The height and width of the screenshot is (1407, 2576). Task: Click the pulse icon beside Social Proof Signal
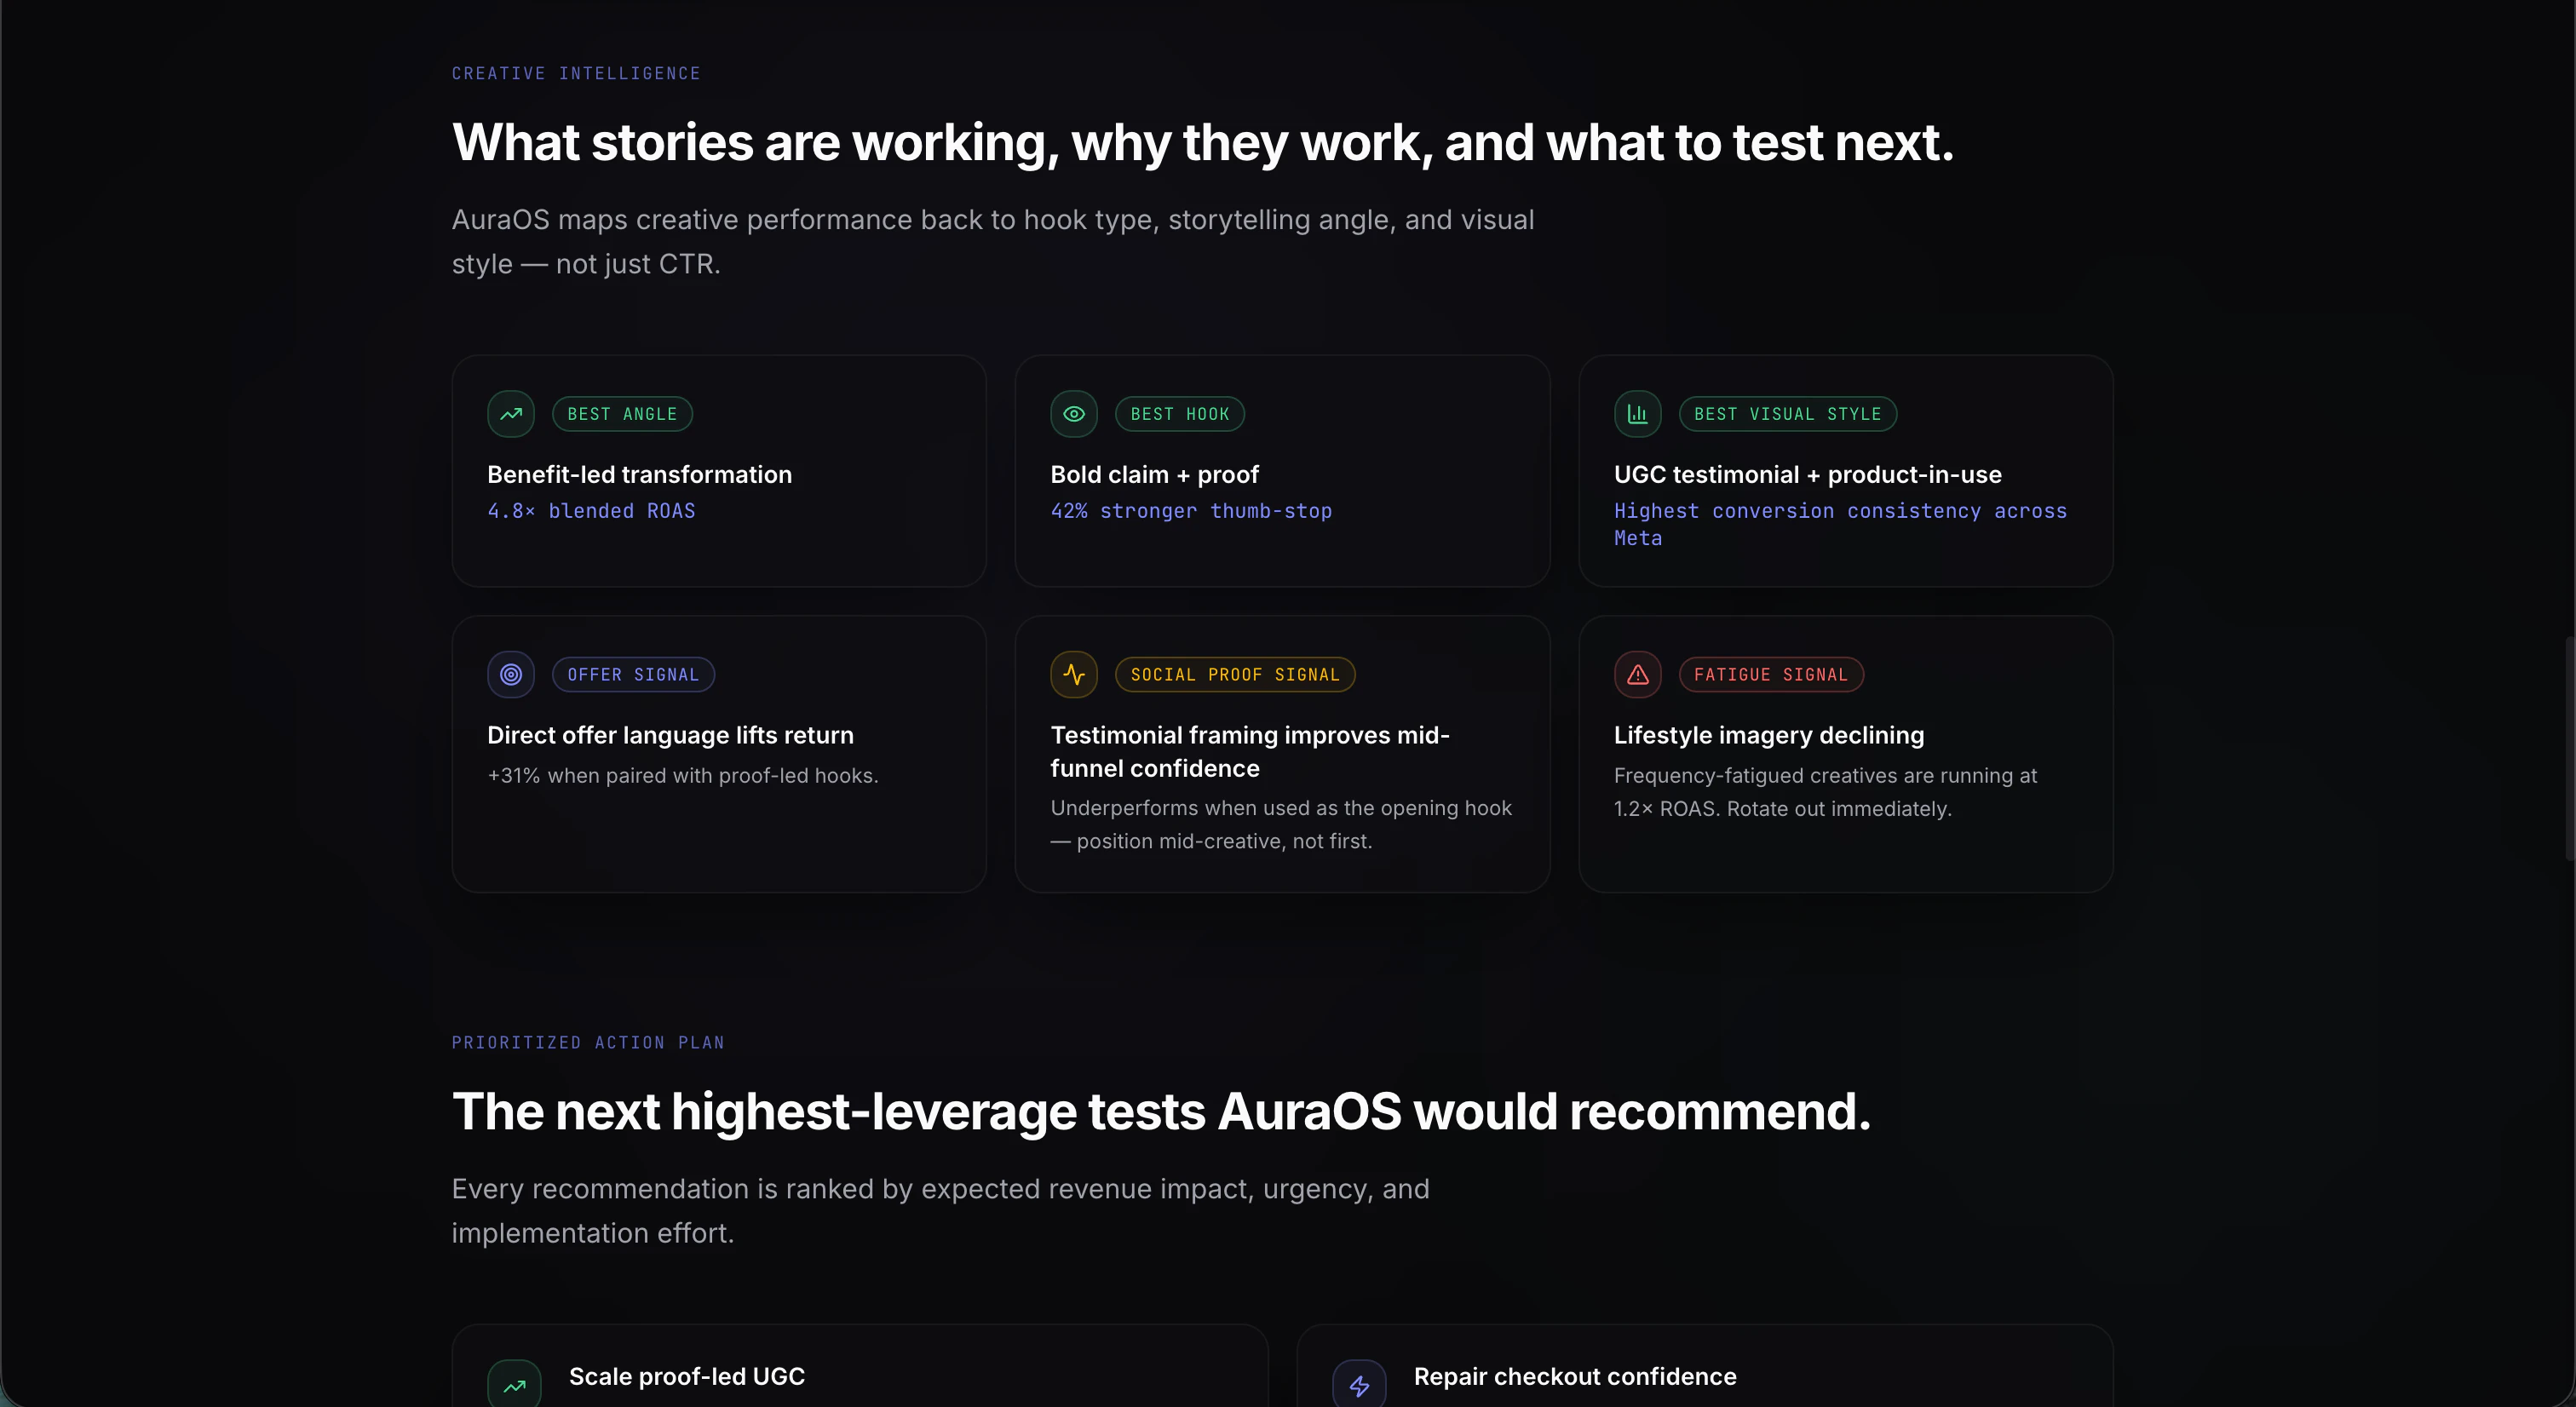click(x=1074, y=675)
